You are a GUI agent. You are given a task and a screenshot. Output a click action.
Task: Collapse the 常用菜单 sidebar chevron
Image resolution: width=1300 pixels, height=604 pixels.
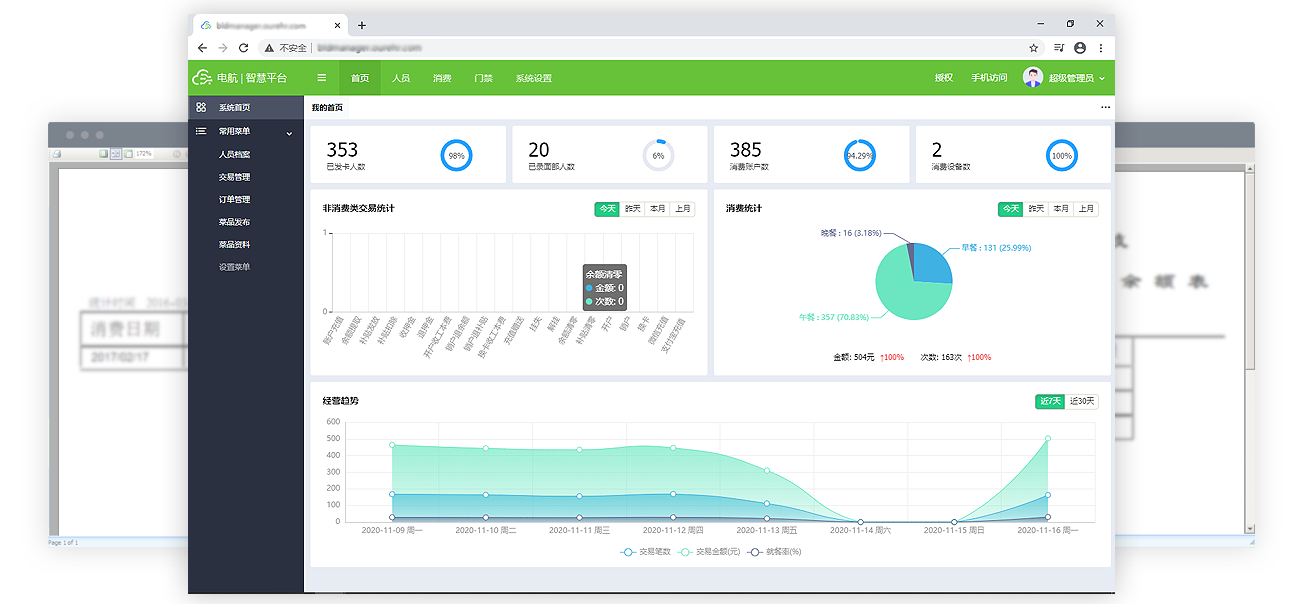[289, 132]
